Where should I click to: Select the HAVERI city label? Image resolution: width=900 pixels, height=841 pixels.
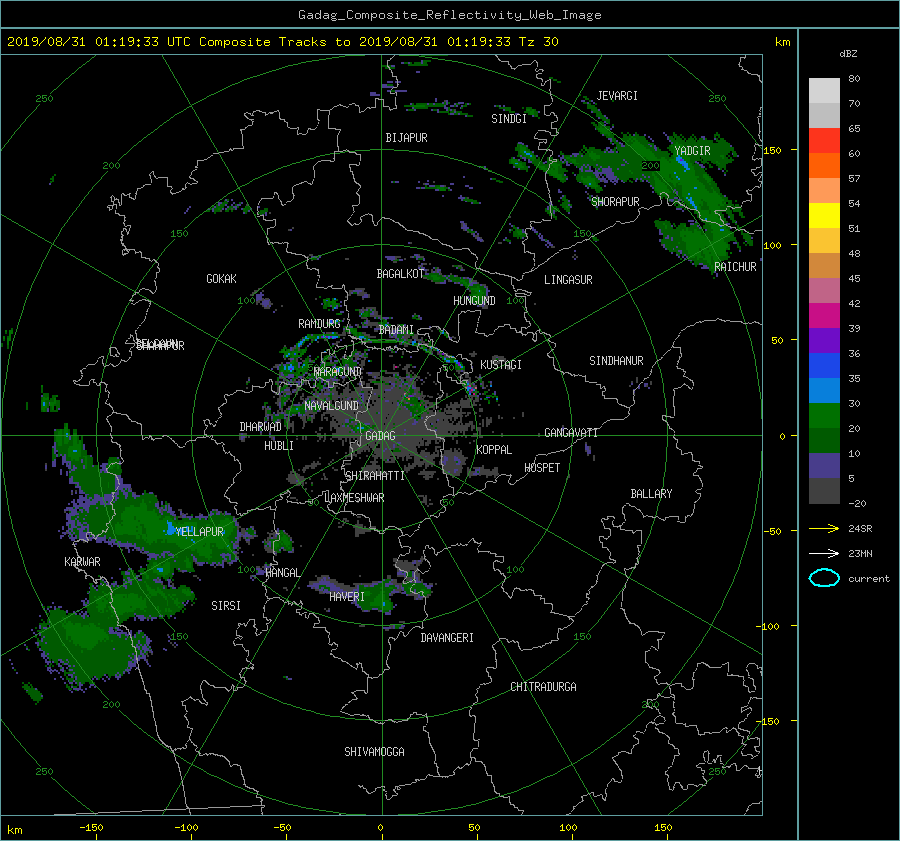pos(347,597)
